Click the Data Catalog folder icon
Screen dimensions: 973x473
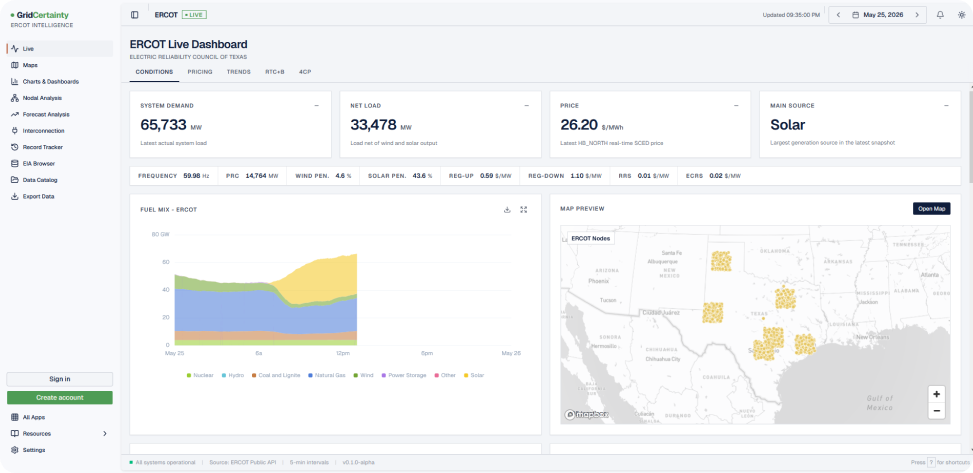[15, 180]
